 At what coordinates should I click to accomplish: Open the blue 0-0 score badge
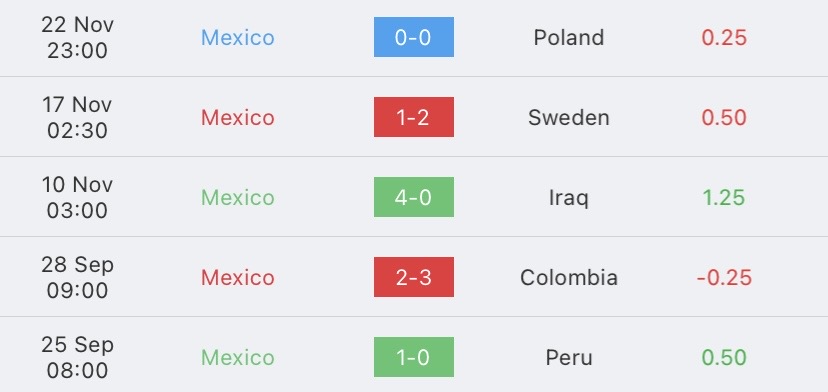pos(413,37)
